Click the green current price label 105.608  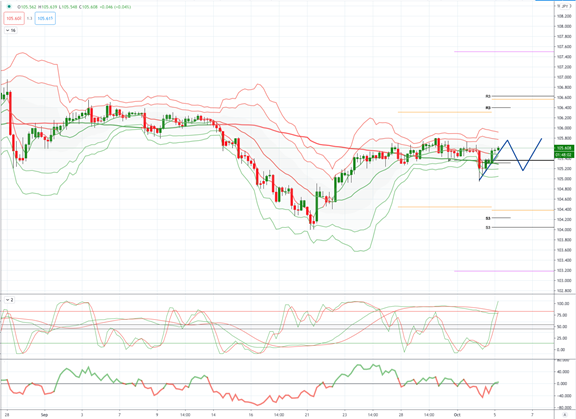pyautogui.click(x=564, y=148)
